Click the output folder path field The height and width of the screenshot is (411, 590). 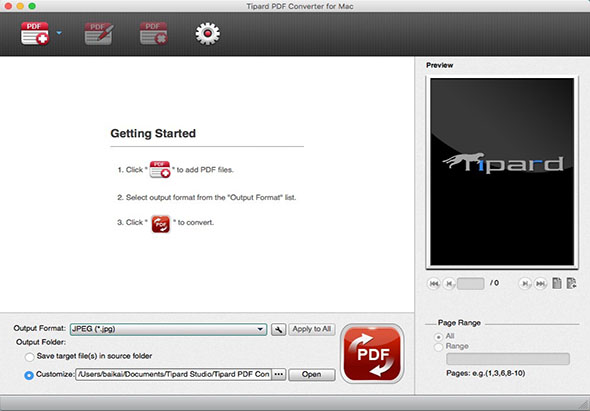(x=173, y=374)
